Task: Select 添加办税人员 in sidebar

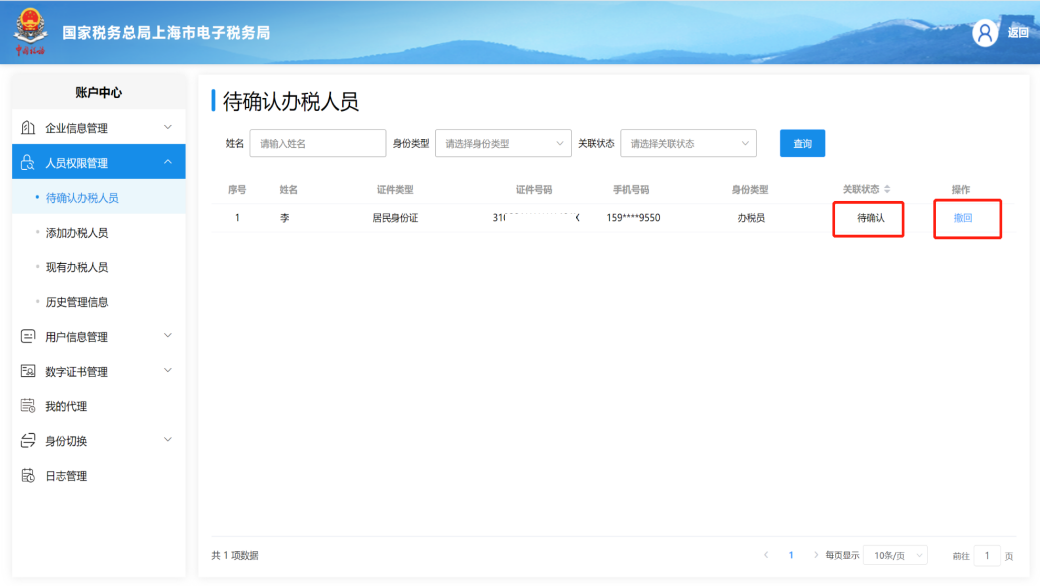Action: pyautogui.click(x=77, y=233)
